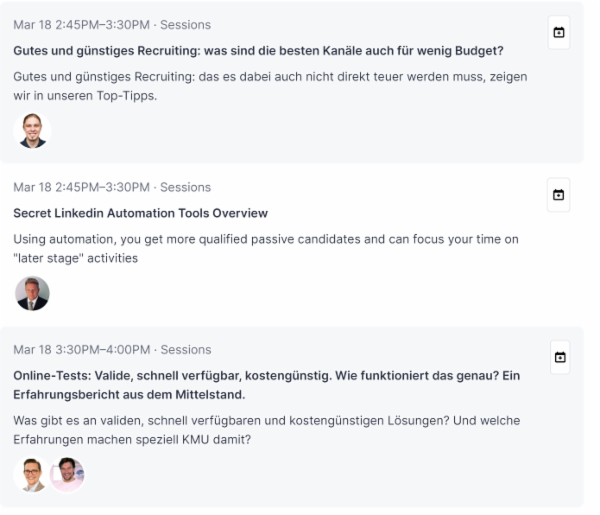Image resolution: width=600 pixels, height=515 pixels.
Task: Add the Online-Tests session to calendar
Action: (x=559, y=357)
